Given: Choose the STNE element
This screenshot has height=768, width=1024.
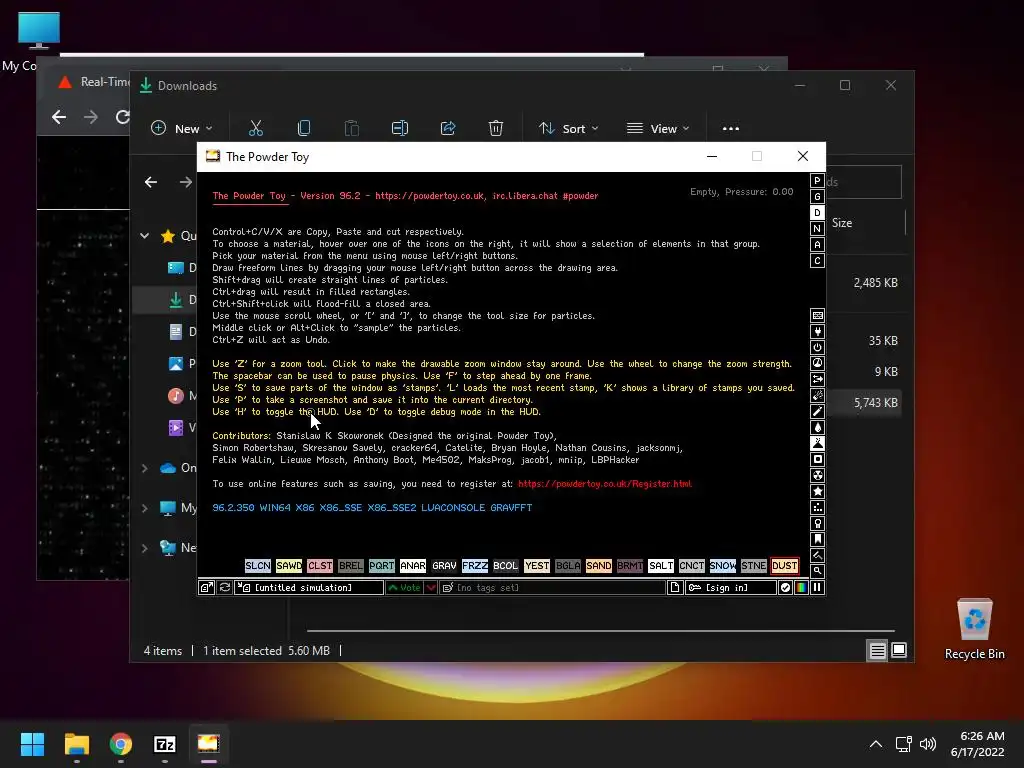Looking at the screenshot, I should tap(753, 566).
